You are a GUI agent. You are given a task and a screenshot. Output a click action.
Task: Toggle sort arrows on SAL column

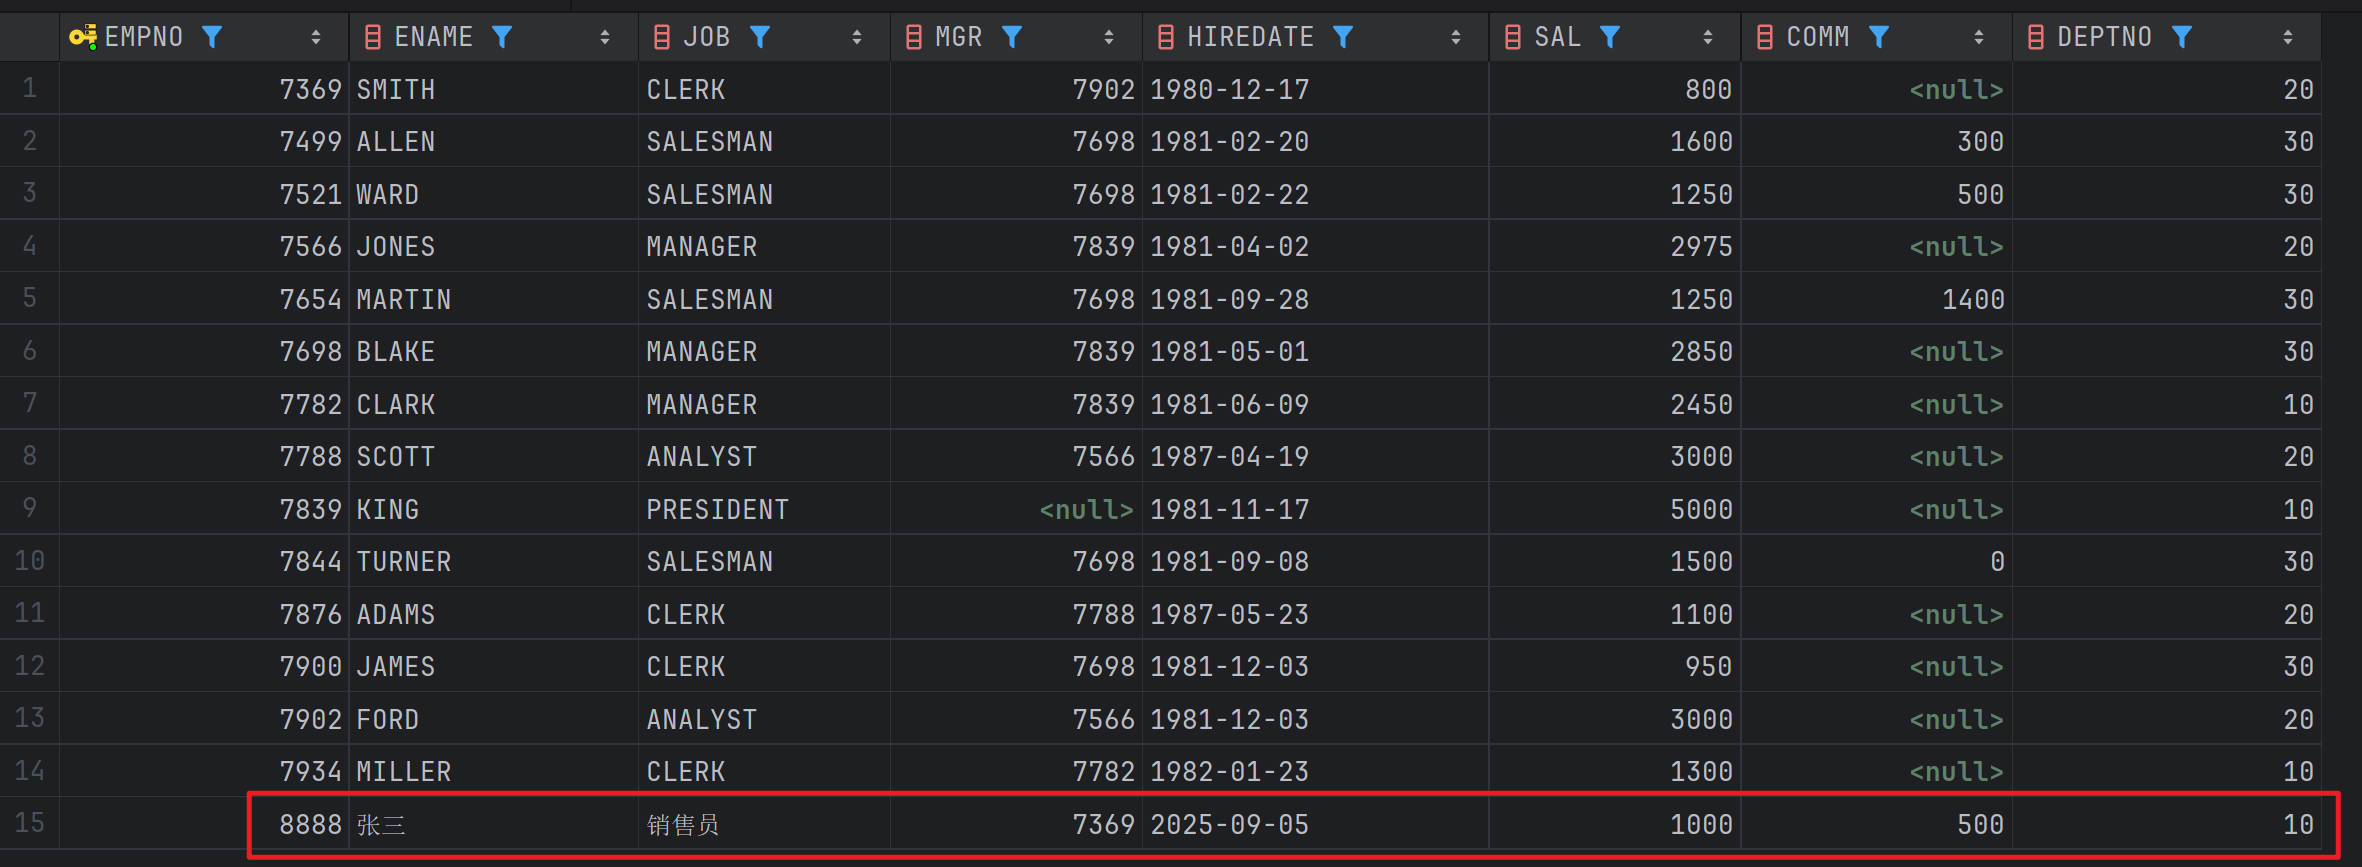point(1708,37)
